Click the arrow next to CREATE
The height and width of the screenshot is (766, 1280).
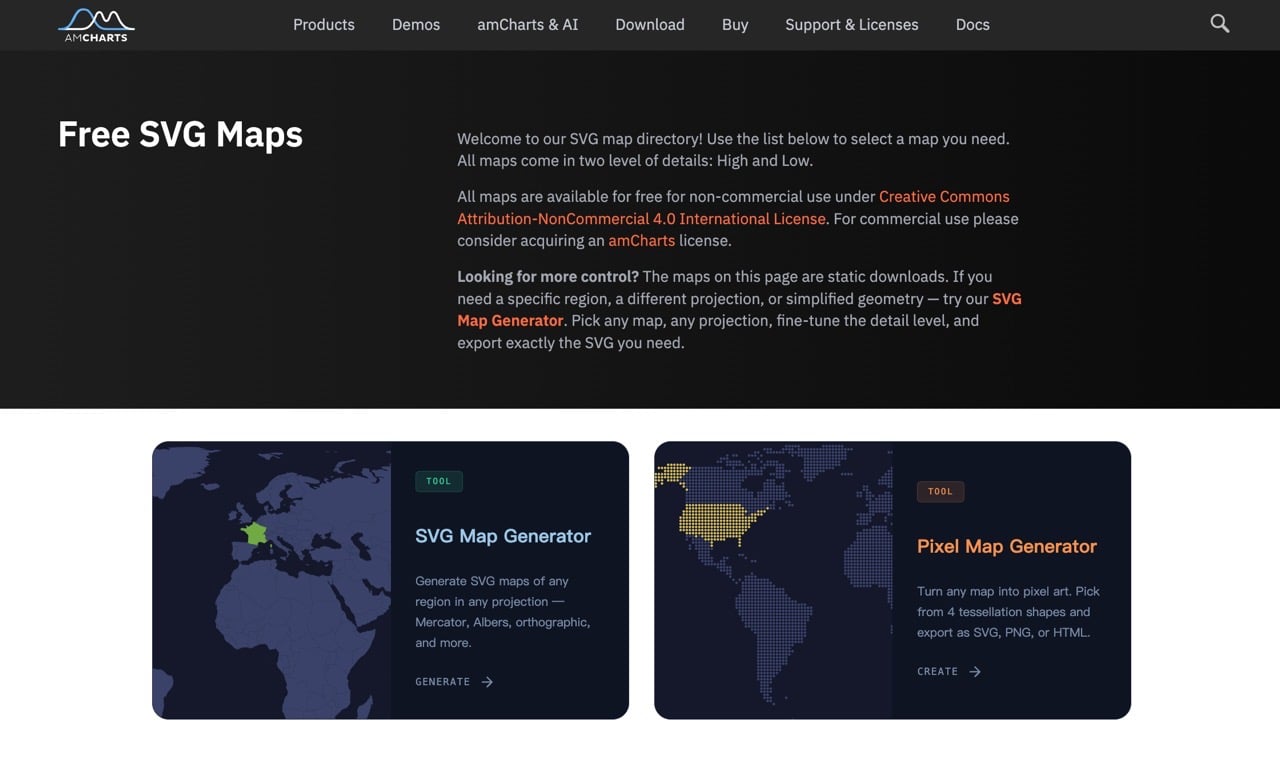[x=975, y=672]
